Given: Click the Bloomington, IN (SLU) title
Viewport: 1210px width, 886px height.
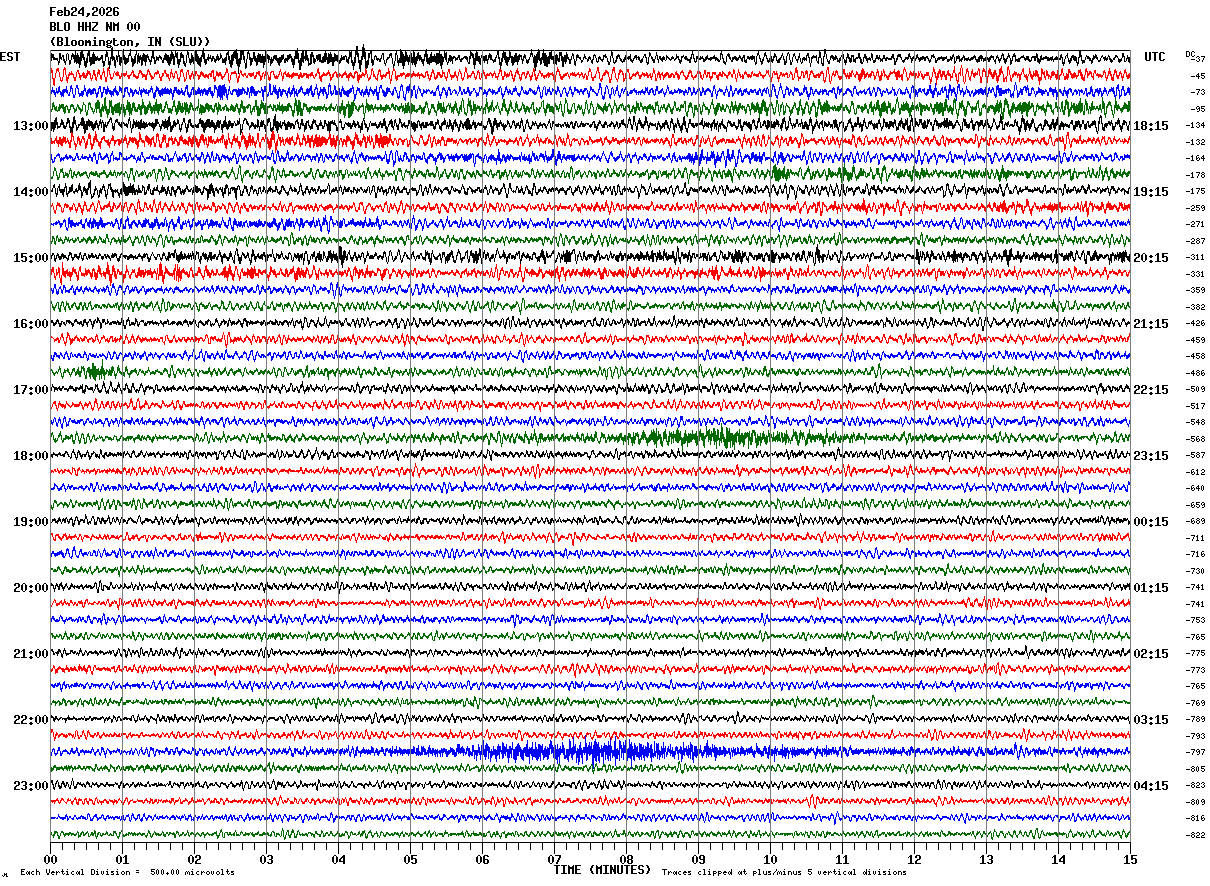Looking at the screenshot, I should click(x=130, y=42).
